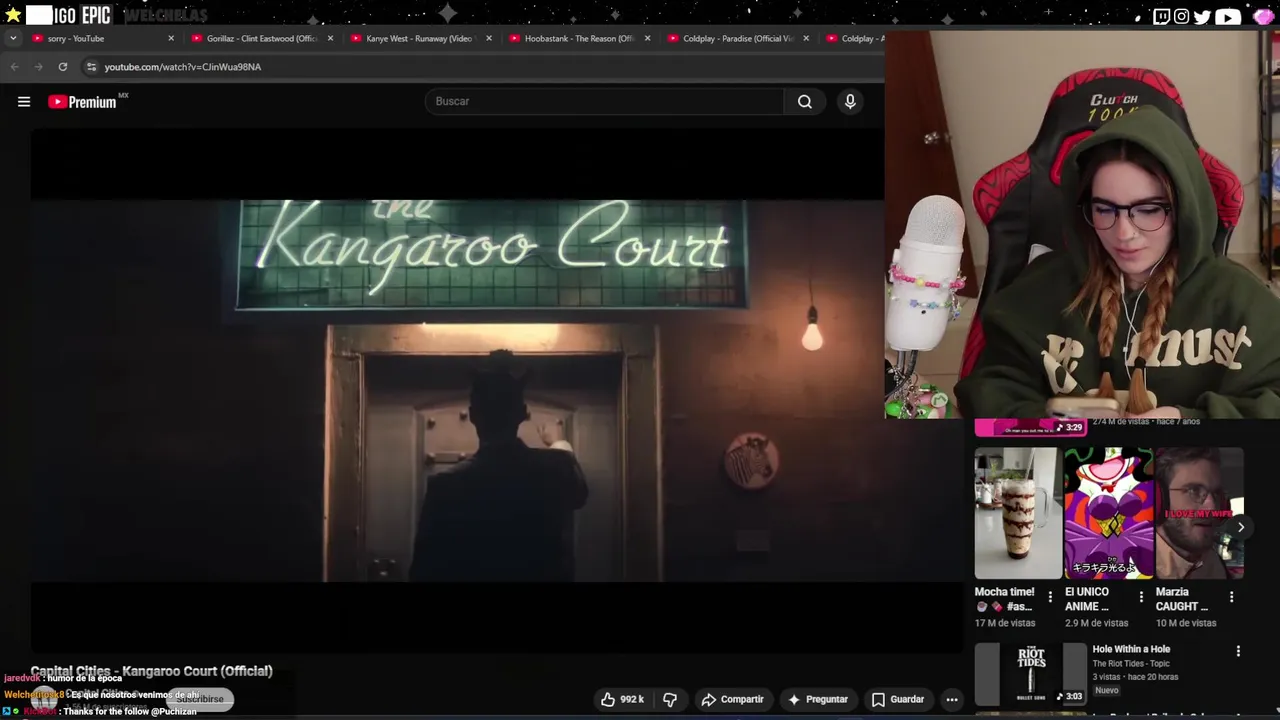Go forward in browser history
This screenshot has width=1280, height=720.
click(x=38, y=67)
